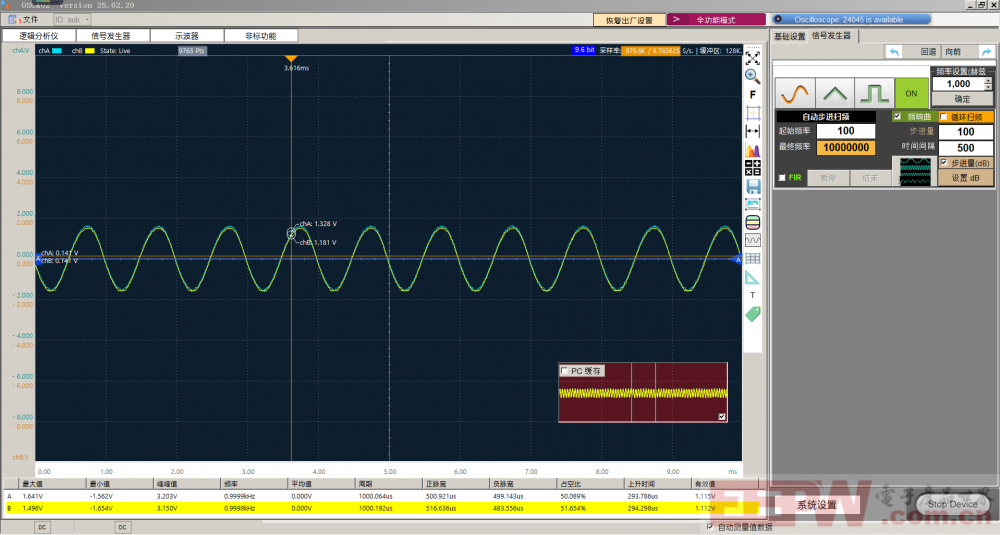
Task: Toggle channel A DC coupling button
Action: (x=42, y=527)
